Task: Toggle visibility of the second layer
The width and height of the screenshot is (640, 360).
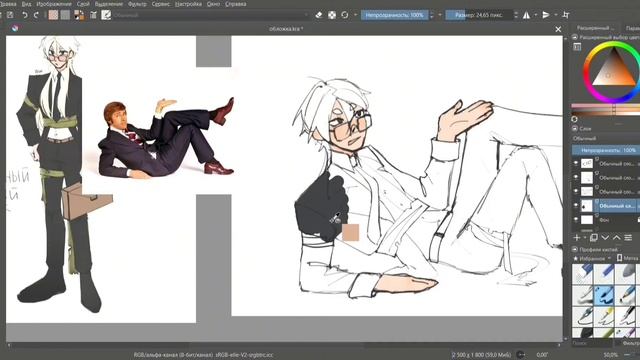Action: (x=576, y=177)
